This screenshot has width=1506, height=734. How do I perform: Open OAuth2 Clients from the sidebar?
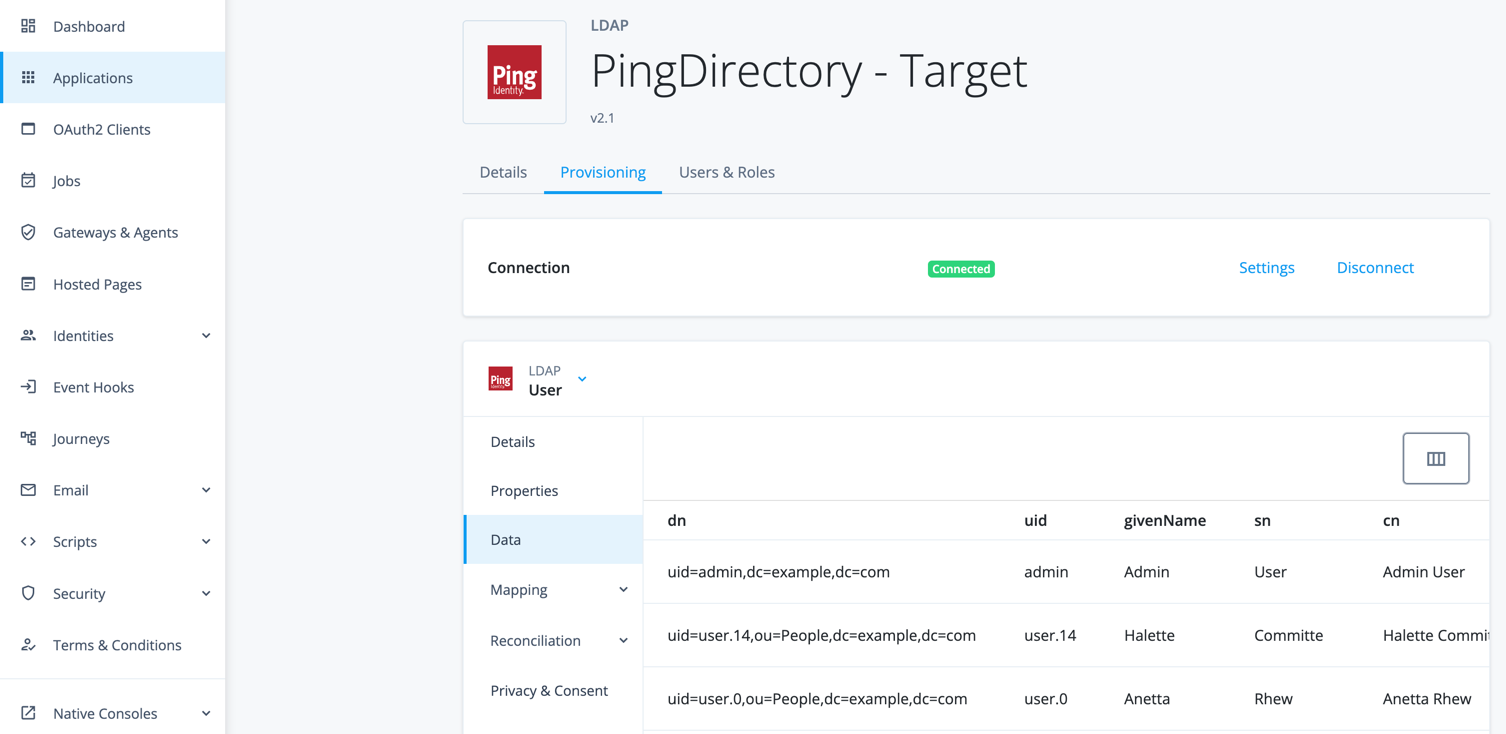point(101,129)
